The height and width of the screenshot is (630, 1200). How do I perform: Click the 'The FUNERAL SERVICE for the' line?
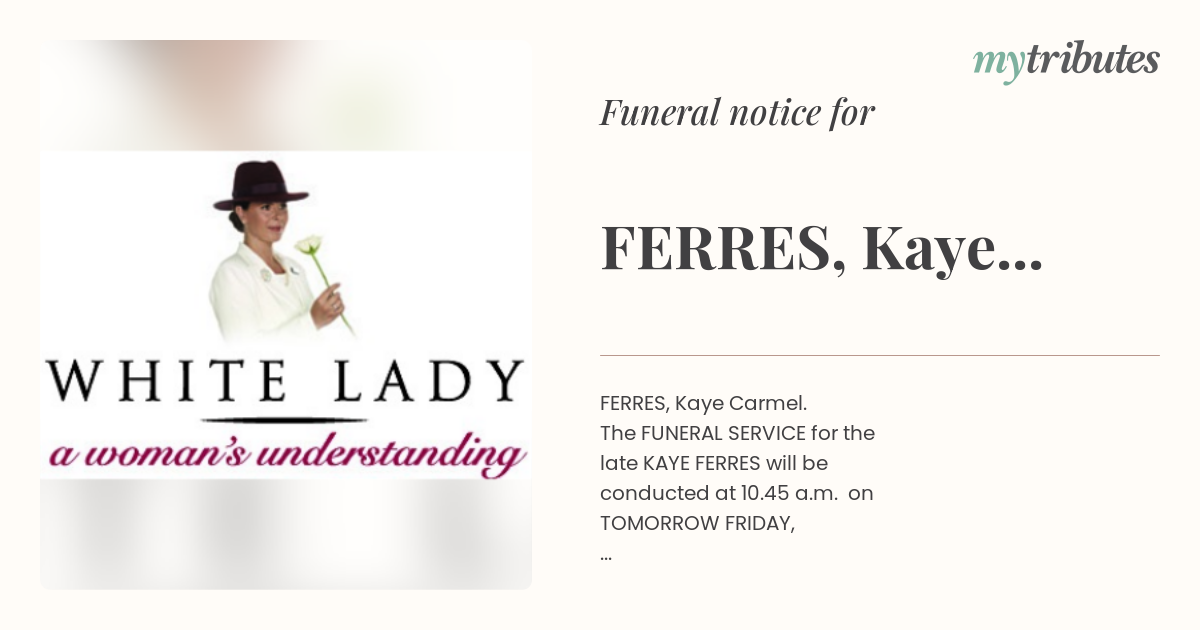click(x=737, y=434)
